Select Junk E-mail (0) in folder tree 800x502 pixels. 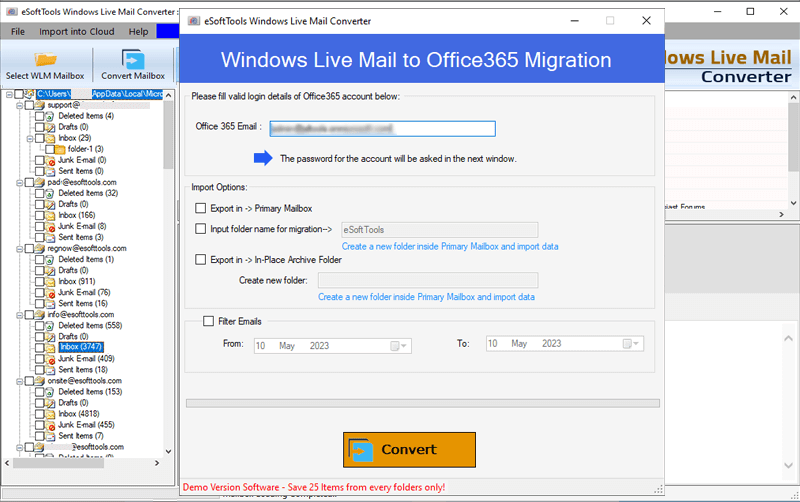[82, 160]
